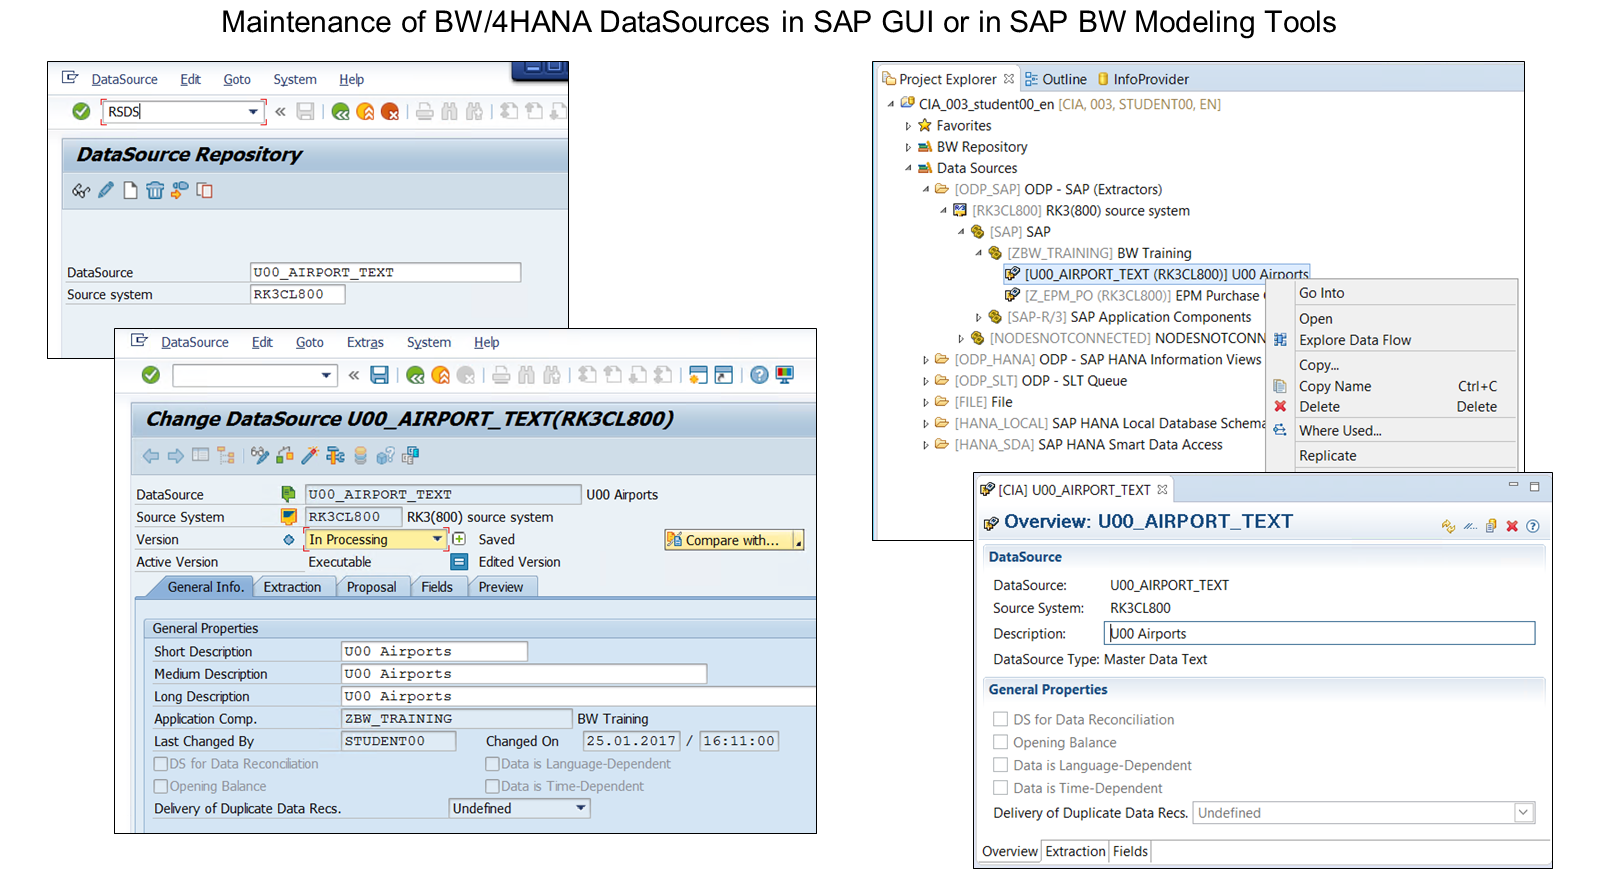This screenshot has width=1600, height=879.
Task: Tick Data is Time-Dependent in SAP GUI
Action: tap(492, 786)
